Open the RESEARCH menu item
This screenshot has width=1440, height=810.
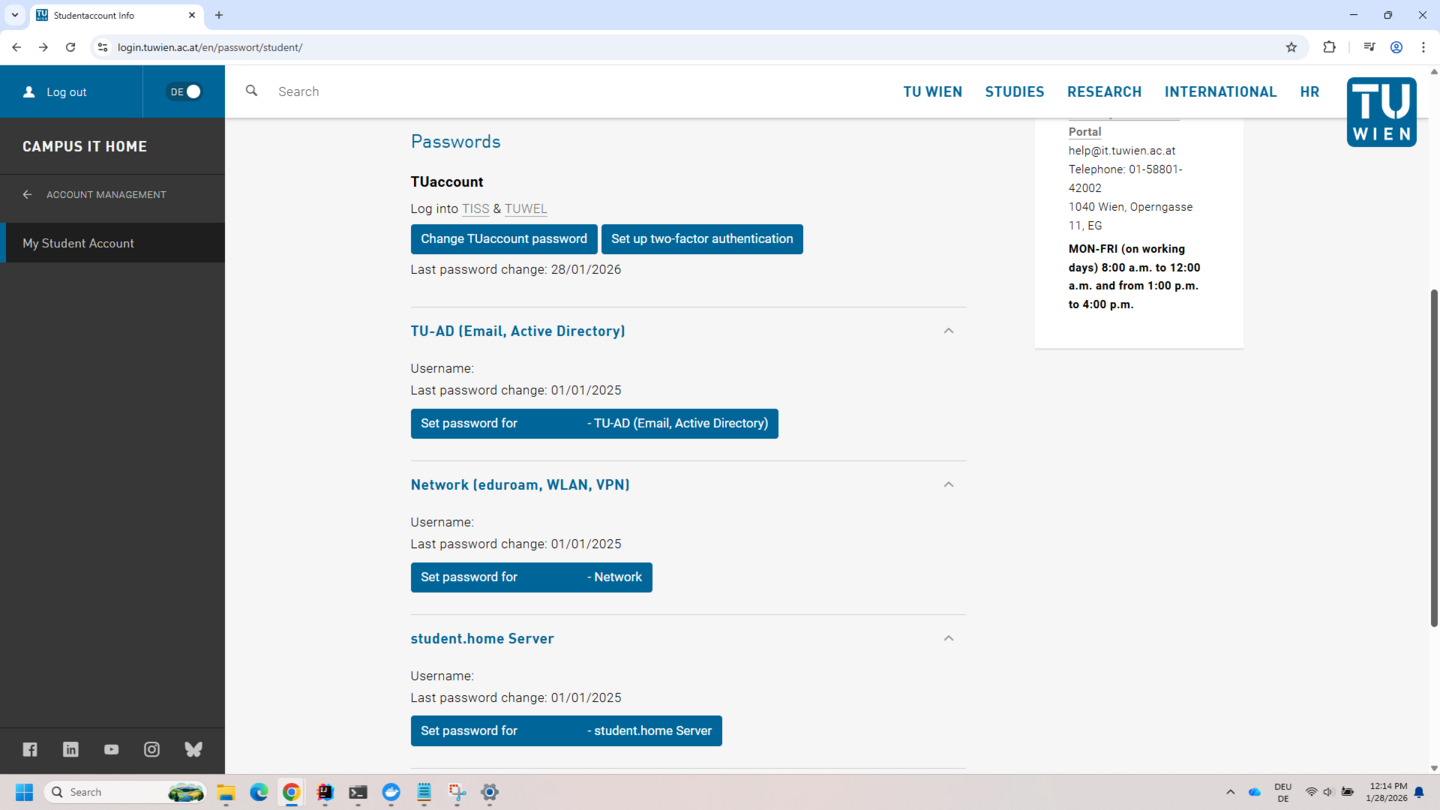point(1104,92)
